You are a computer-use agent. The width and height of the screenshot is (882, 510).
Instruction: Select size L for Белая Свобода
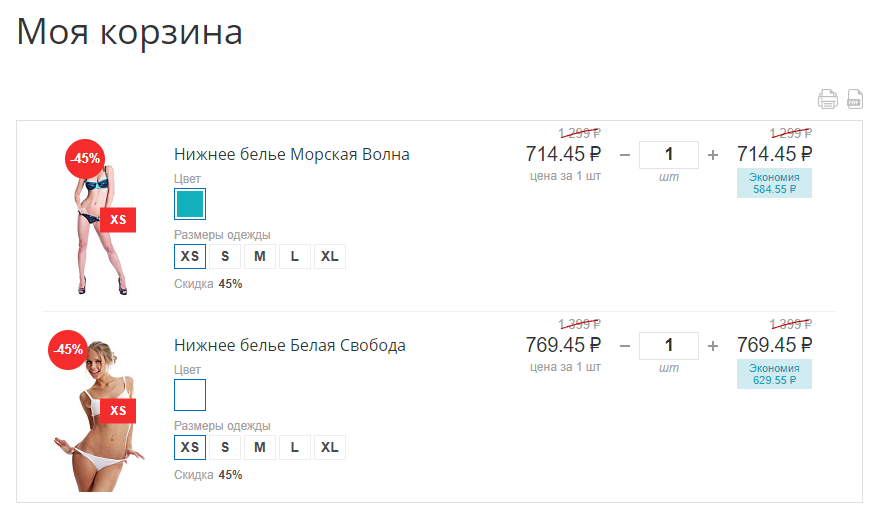(295, 447)
